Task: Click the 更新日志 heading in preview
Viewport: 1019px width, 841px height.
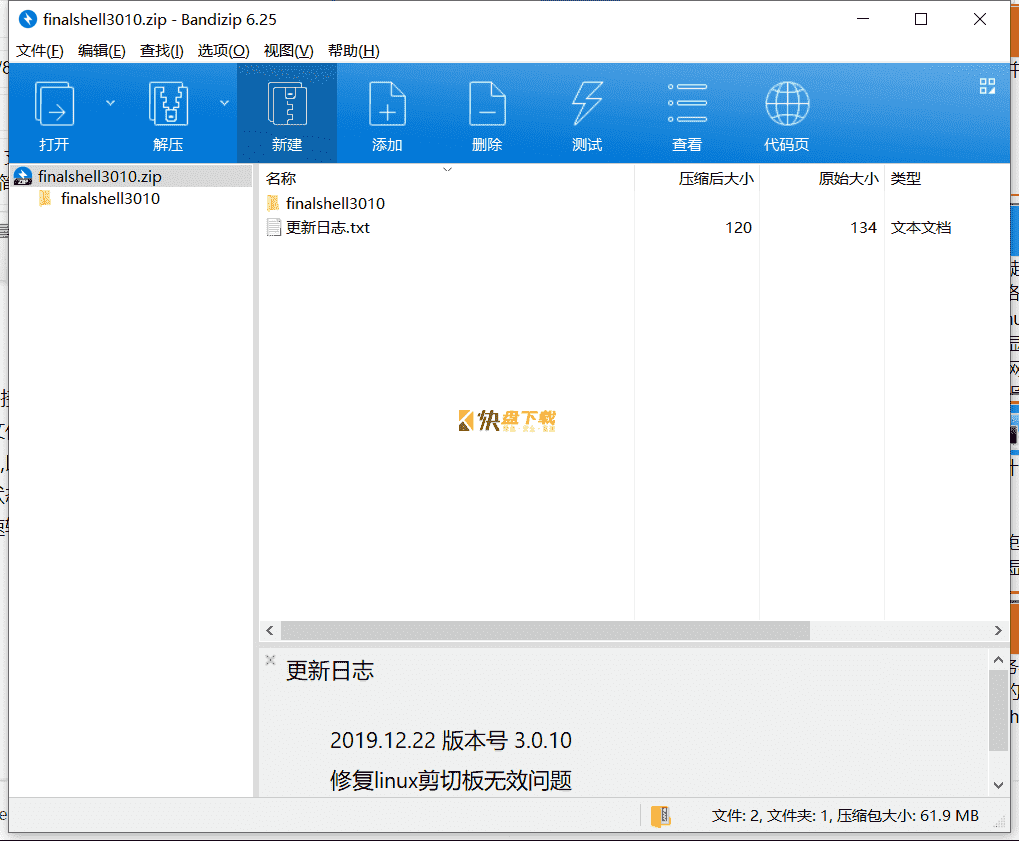Action: point(330,671)
